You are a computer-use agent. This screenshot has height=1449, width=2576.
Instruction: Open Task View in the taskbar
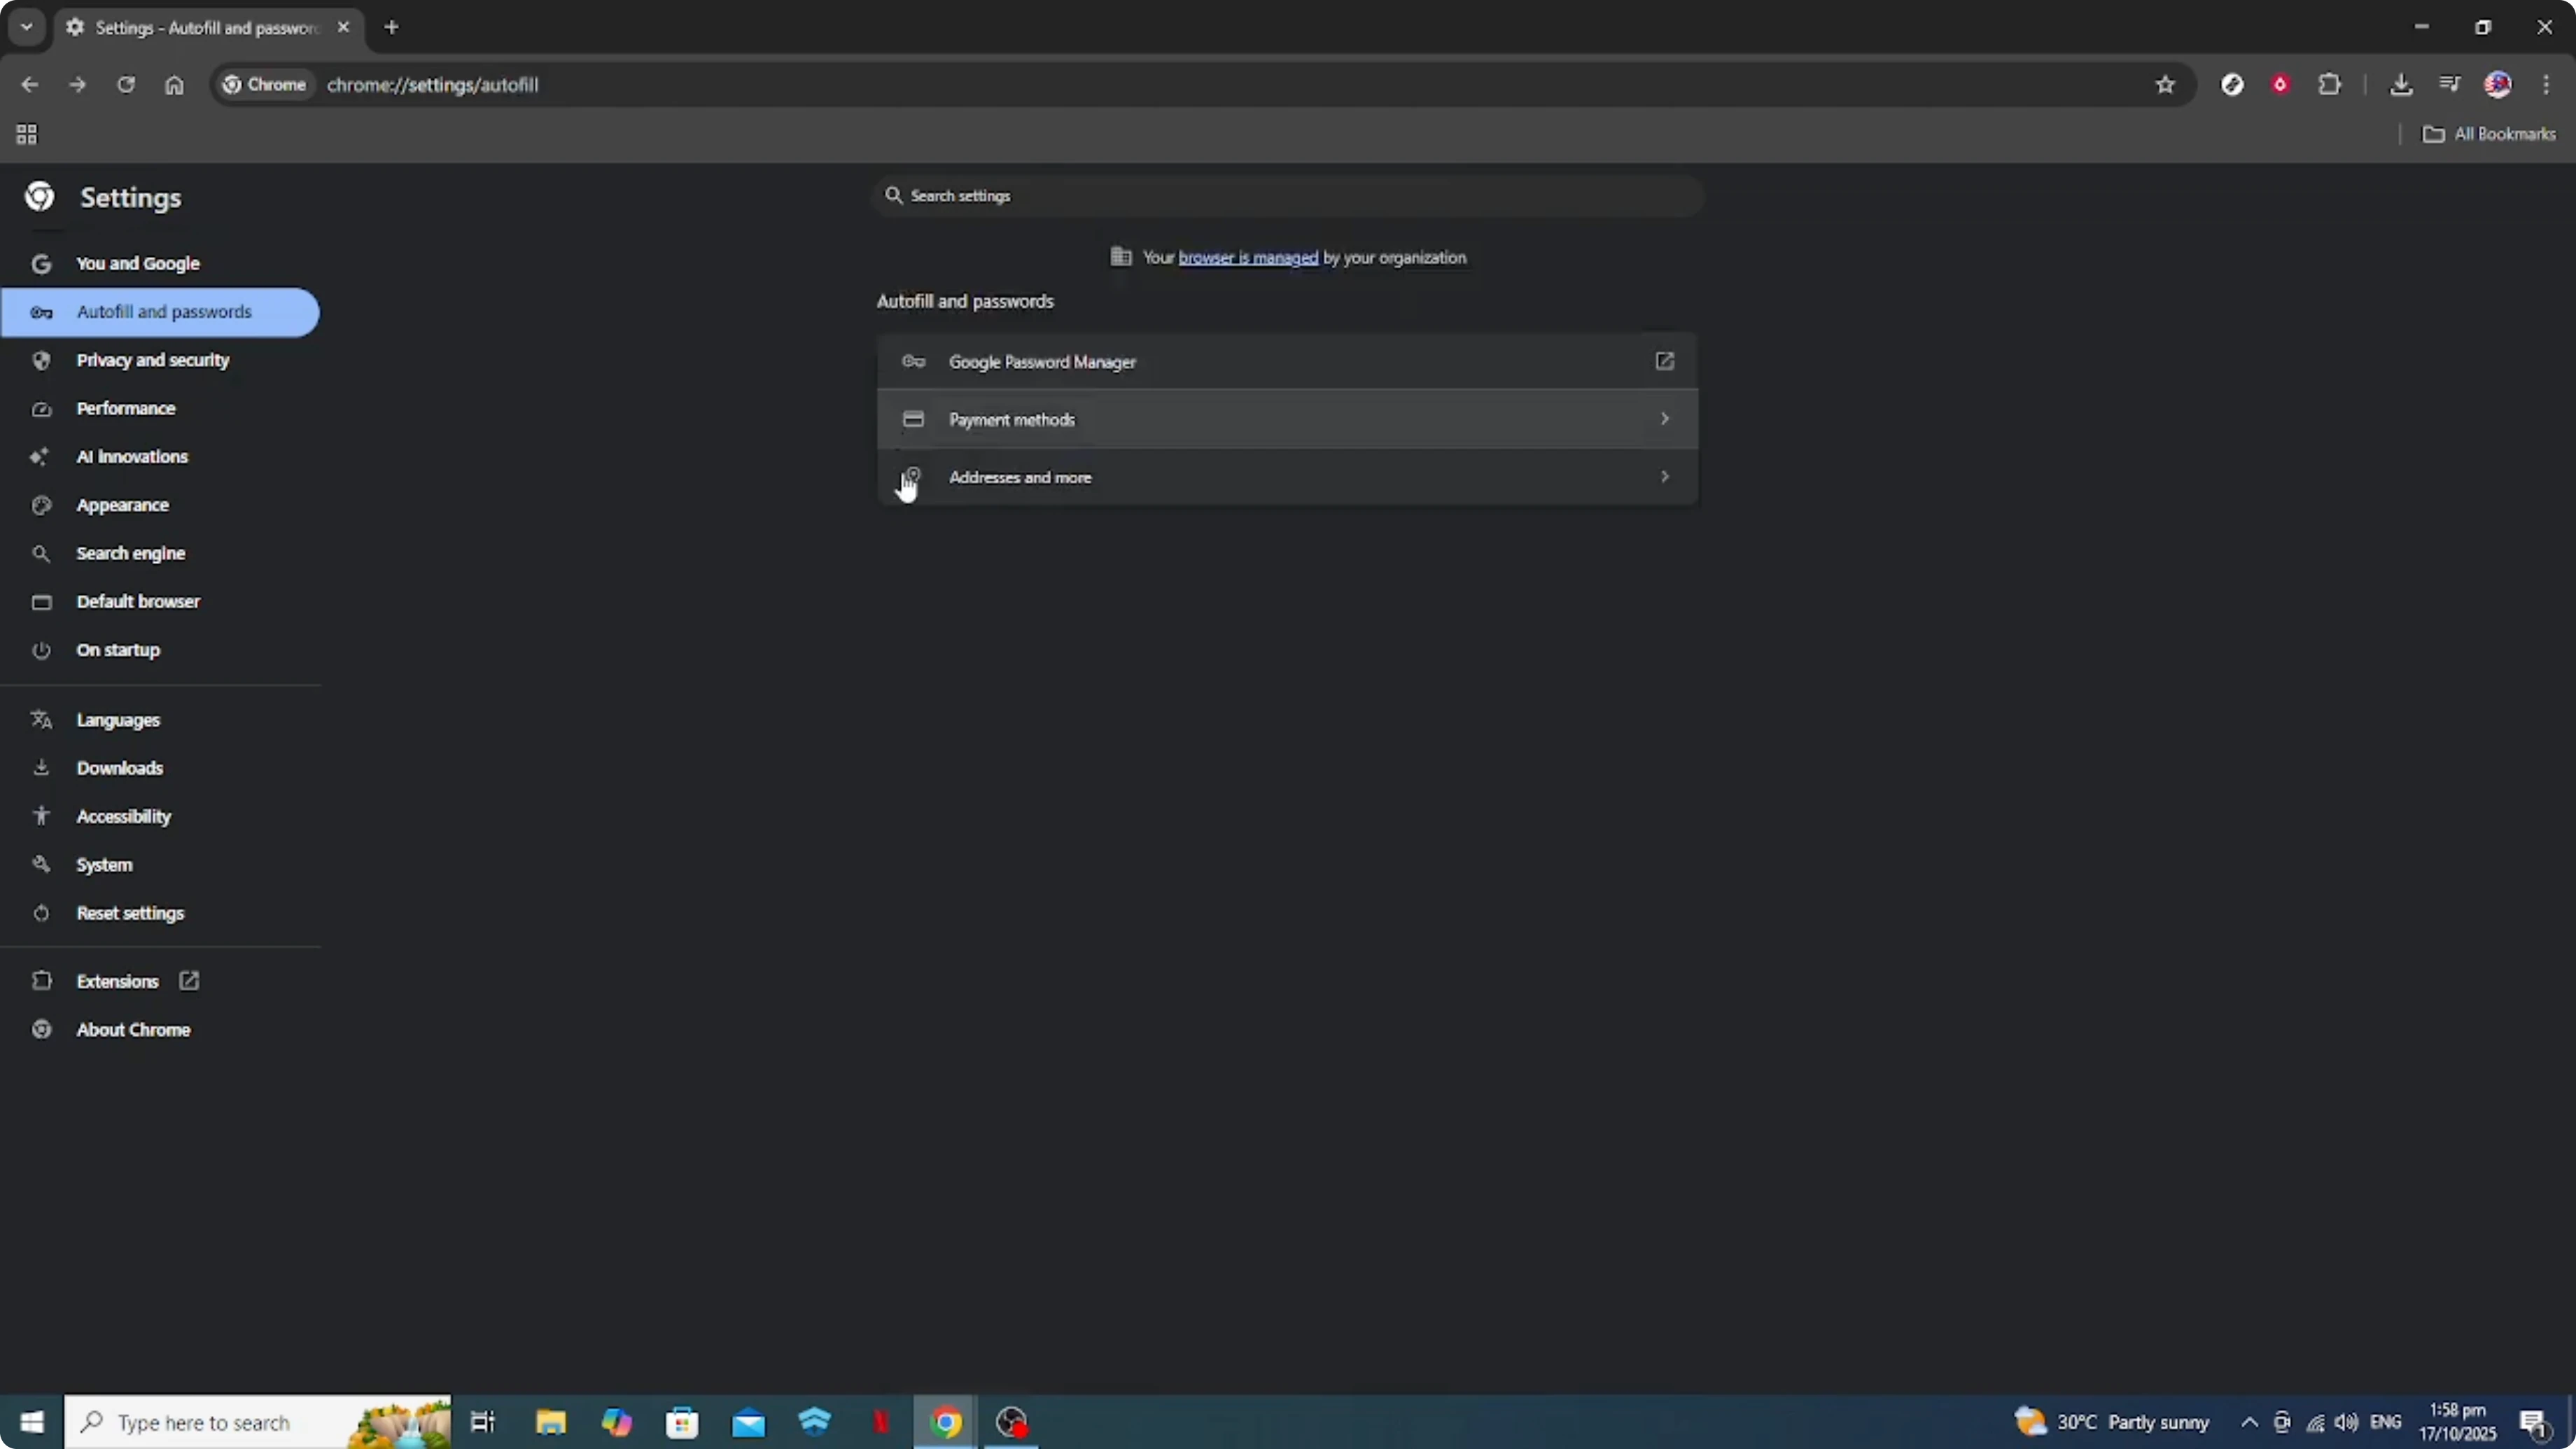point(483,1422)
